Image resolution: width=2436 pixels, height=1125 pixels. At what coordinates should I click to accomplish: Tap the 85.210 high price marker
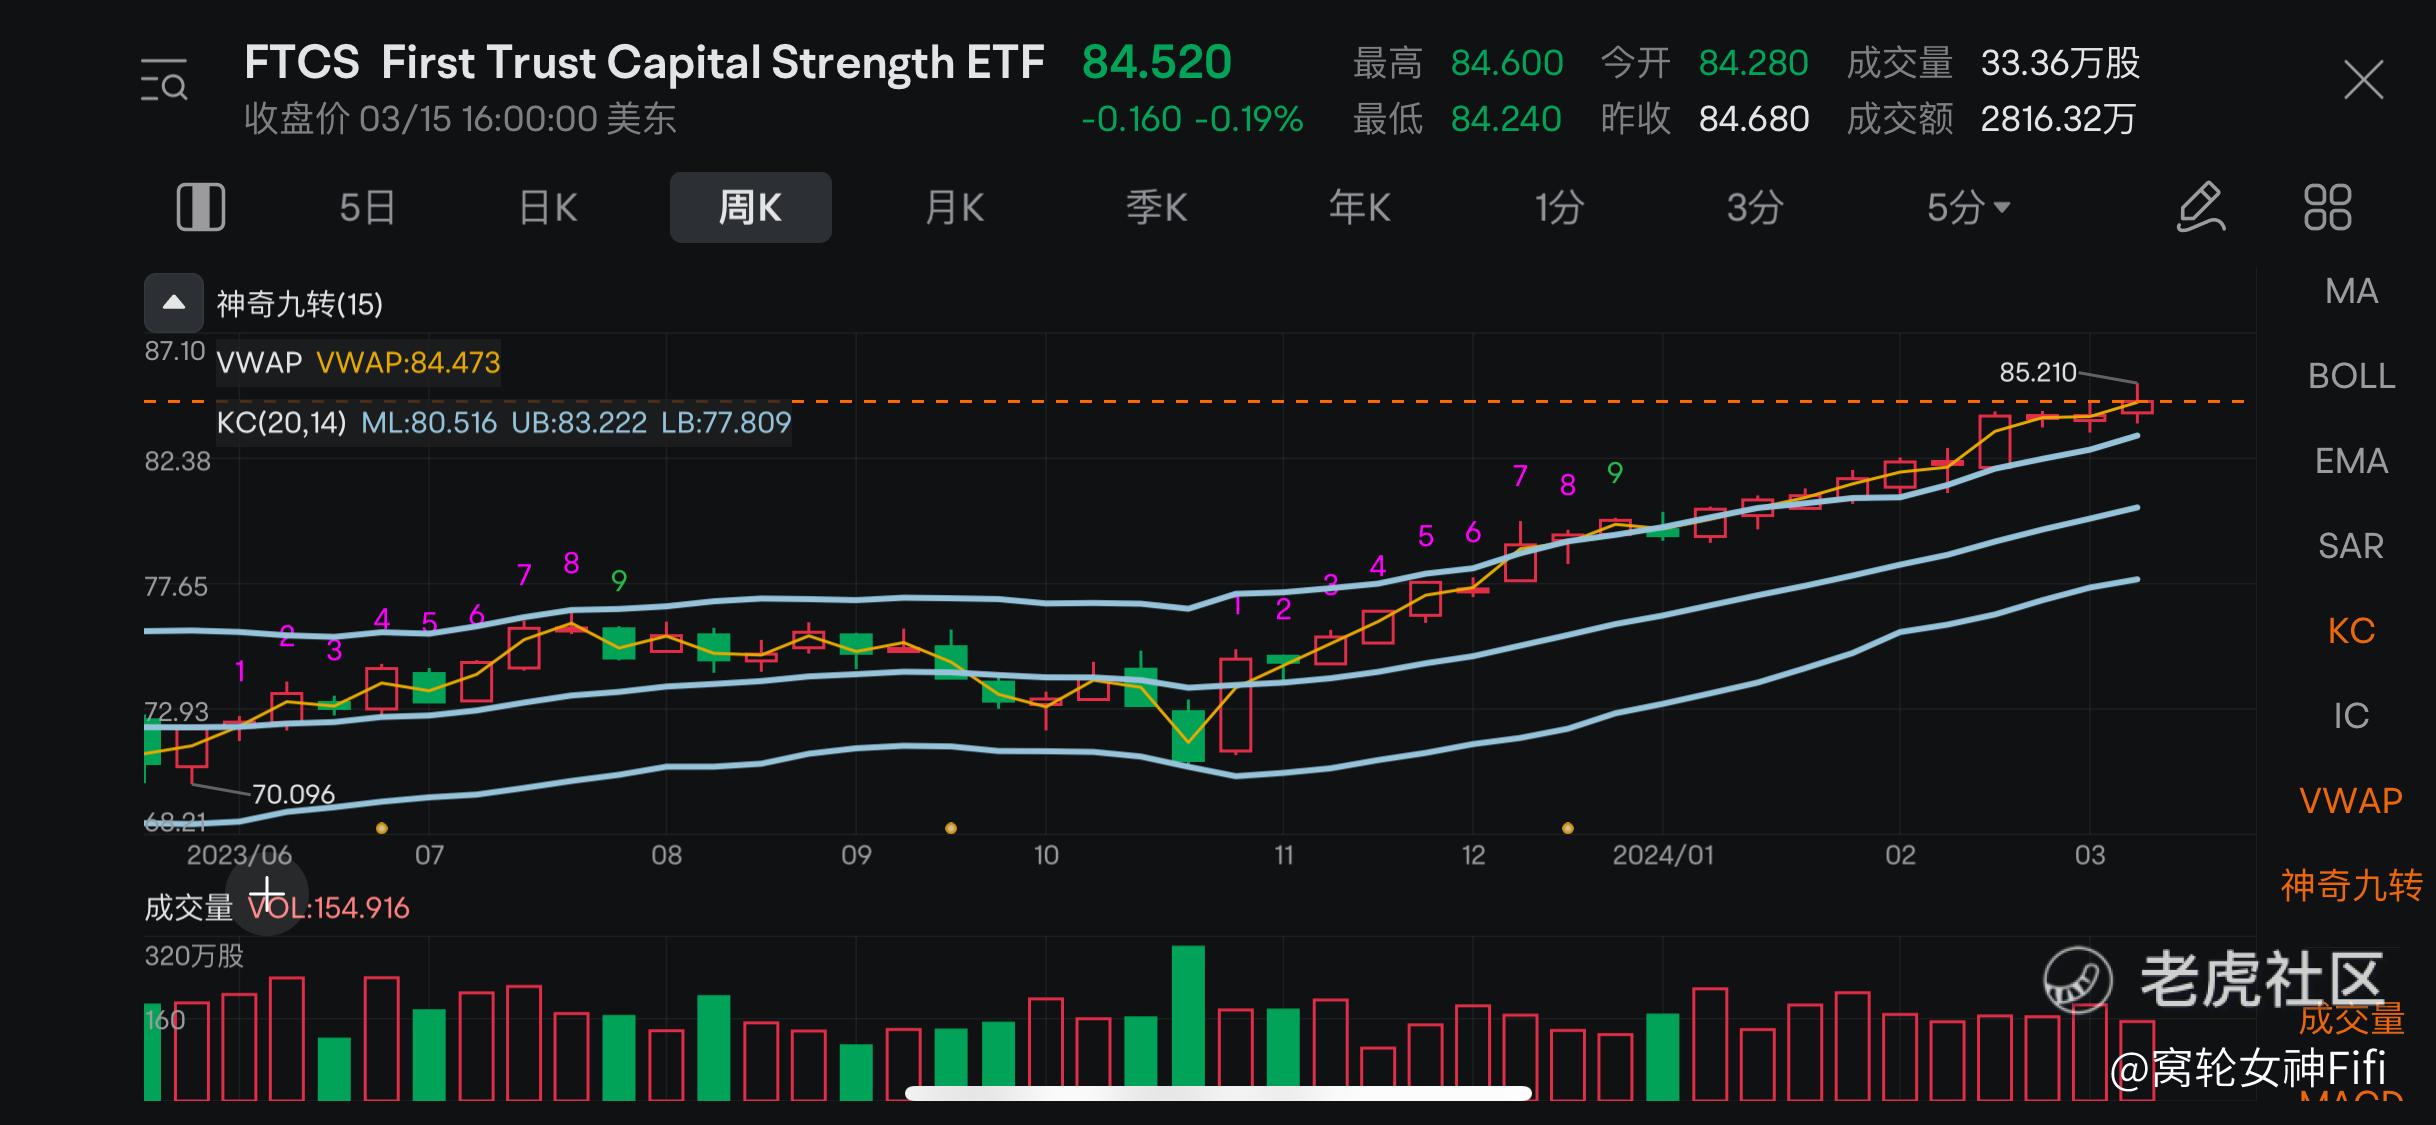pyautogui.click(x=2038, y=372)
